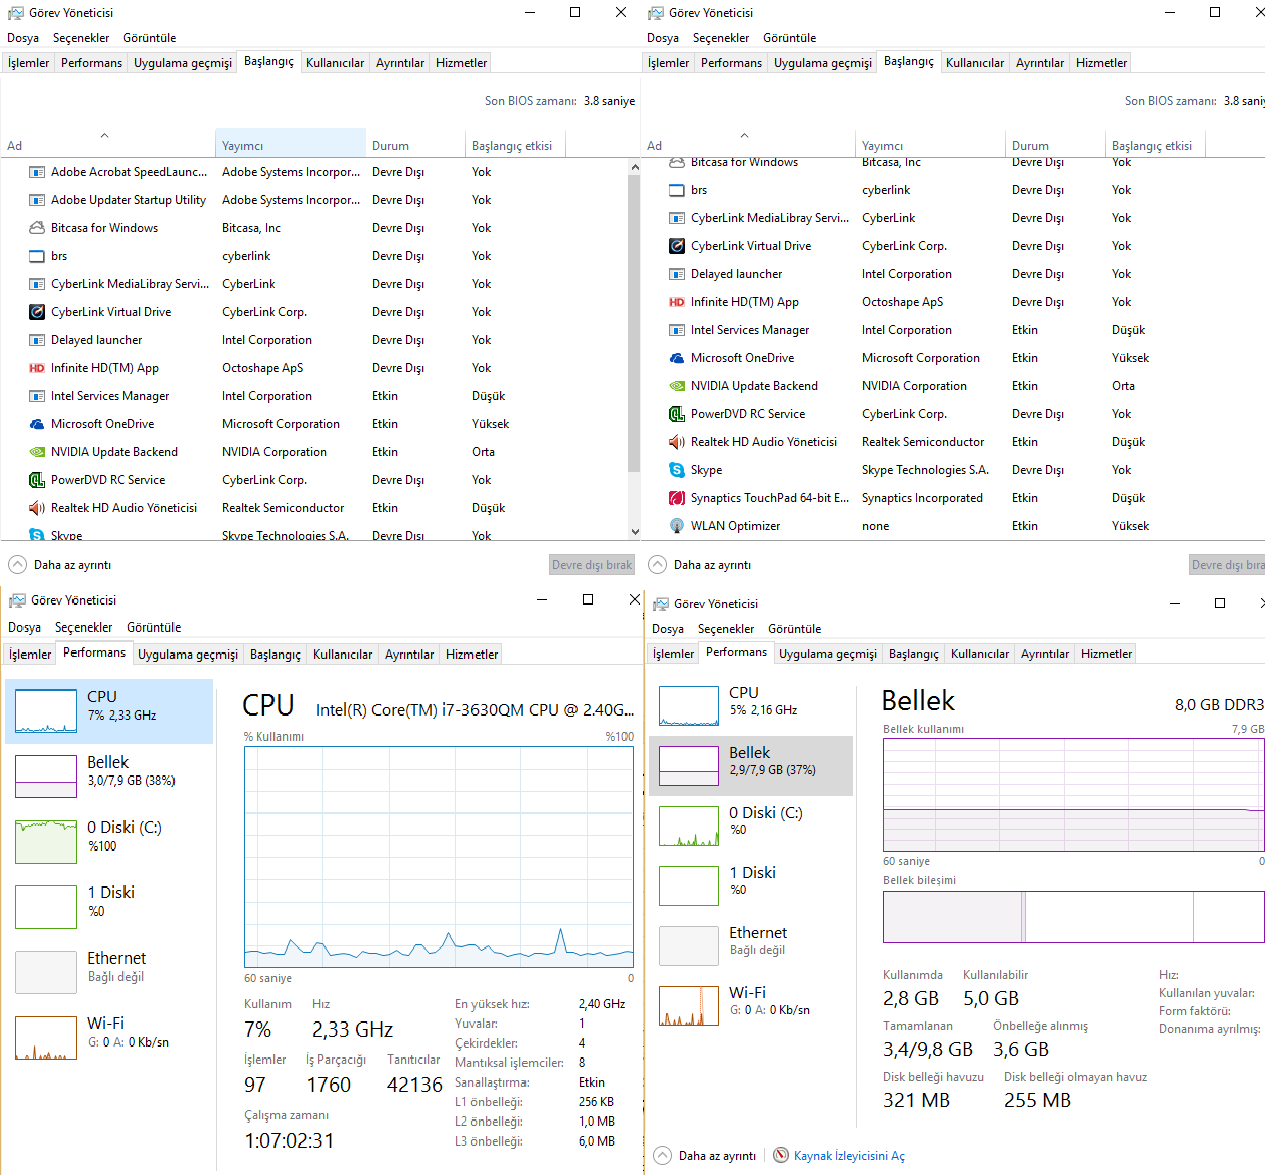Image resolution: width=1265 pixels, height=1175 pixels.
Task: Click the Skype Technologies S.A. cell in right Startup window
Action: click(925, 470)
